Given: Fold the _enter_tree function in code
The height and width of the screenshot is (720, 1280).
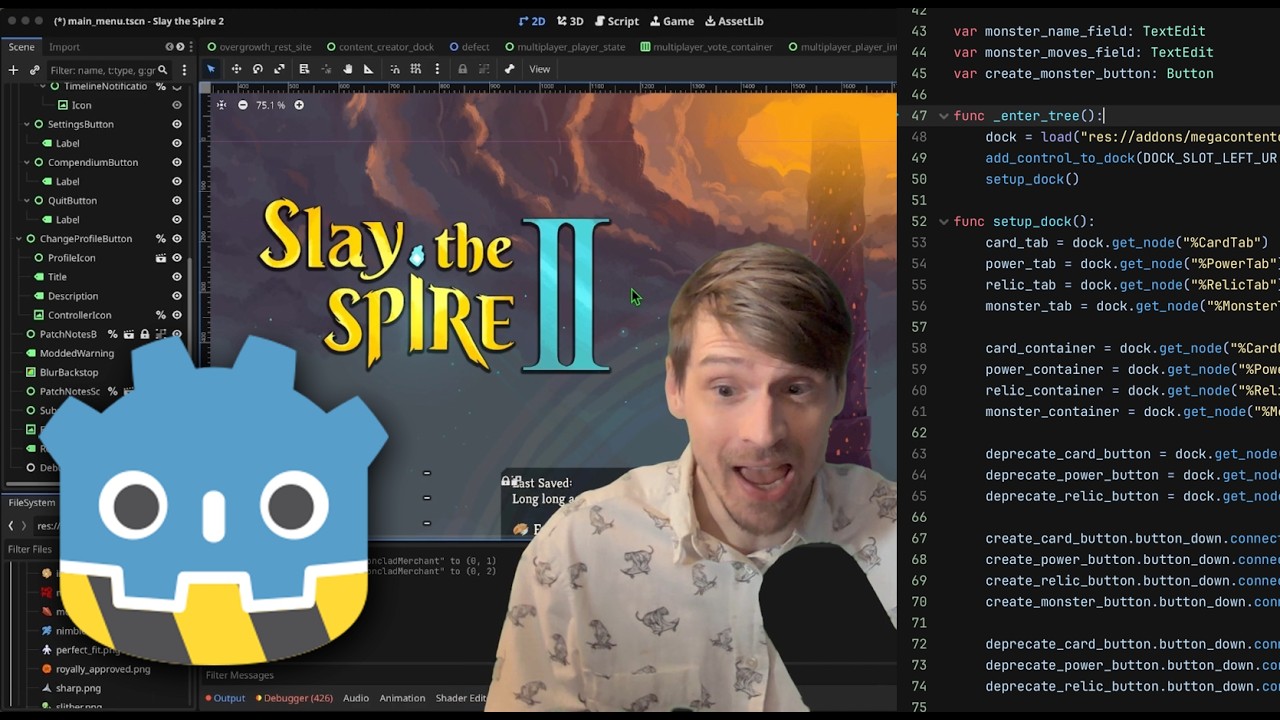Looking at the screenshot, I should tap(943, 116).
